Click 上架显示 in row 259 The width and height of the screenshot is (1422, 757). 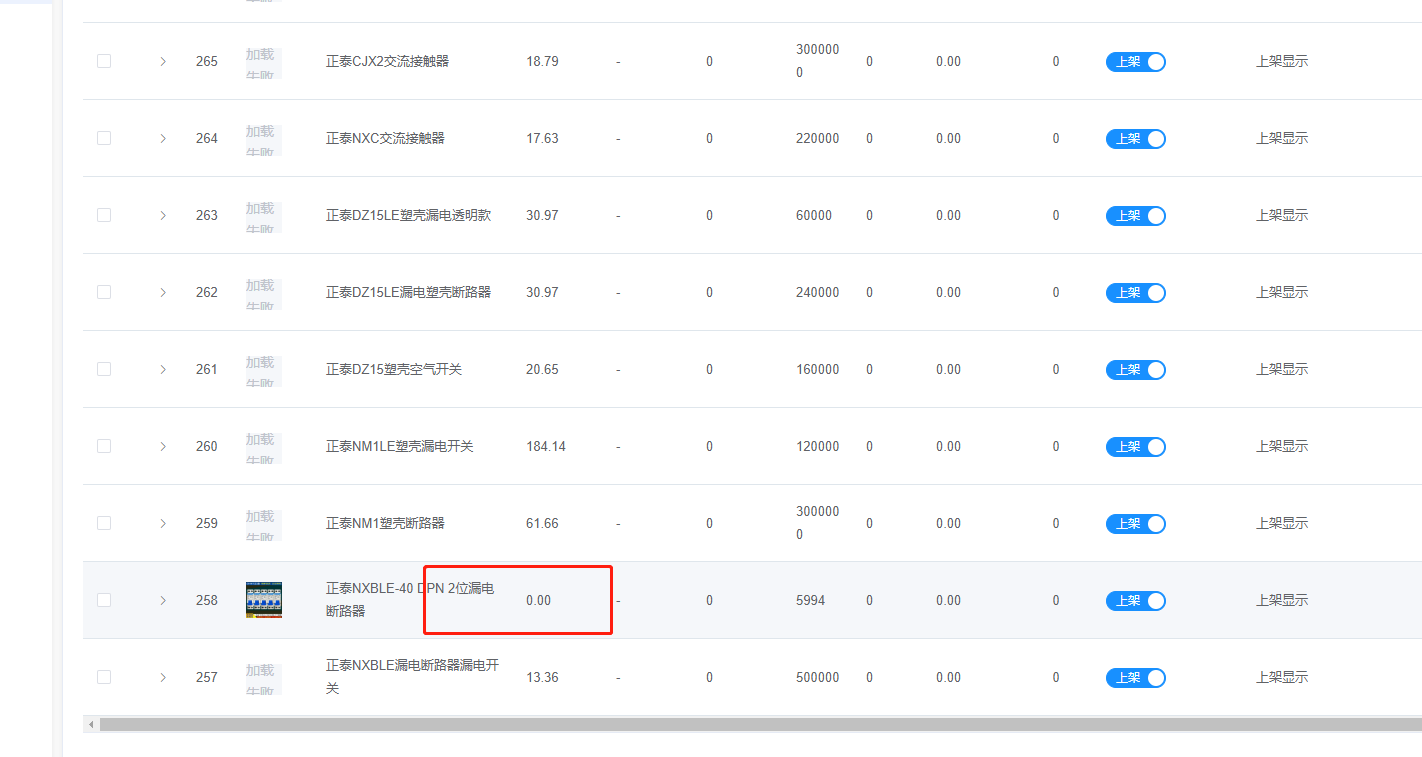(1282, 523)
